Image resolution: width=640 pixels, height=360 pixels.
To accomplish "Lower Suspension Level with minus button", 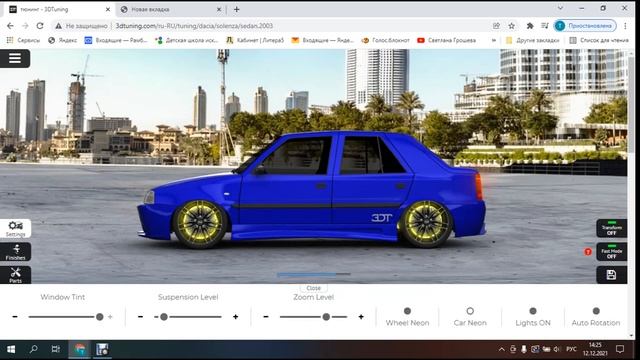I will (140, 317).
